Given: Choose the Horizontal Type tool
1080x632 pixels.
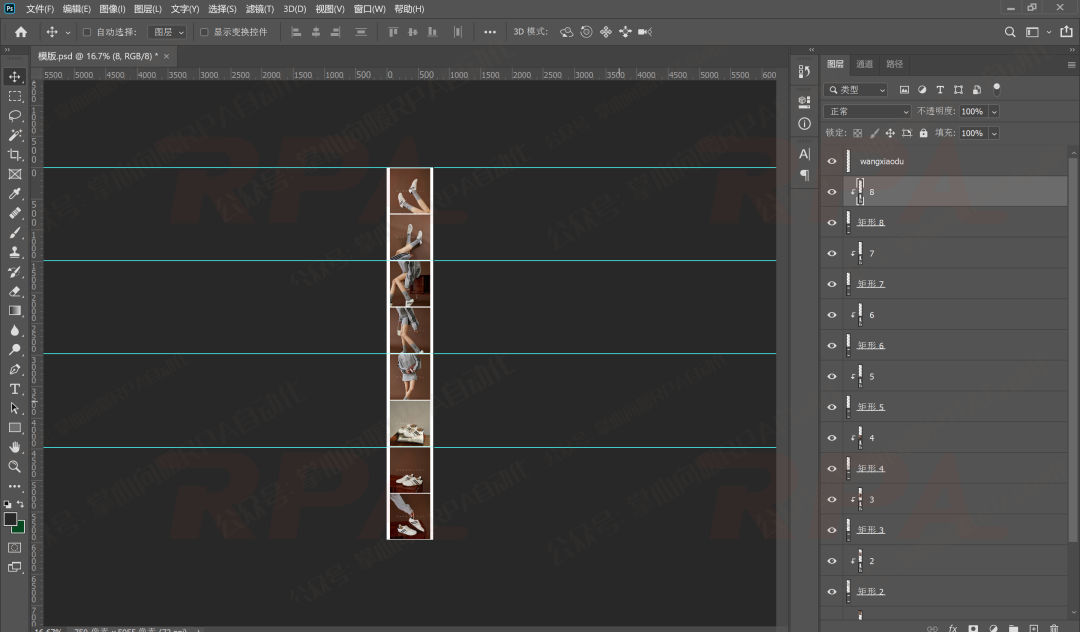Looking at the screenshot, I should point(15,389).
